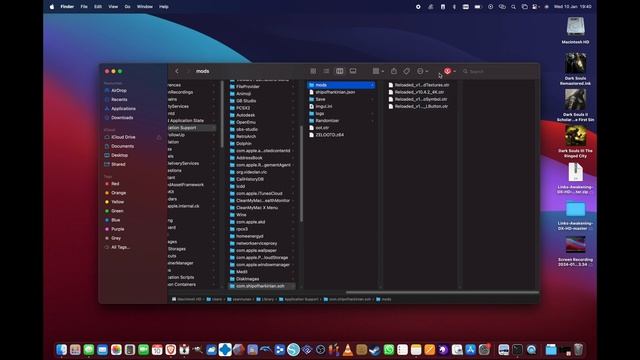The width and height of the screenshot is (640, 360).
Task: Open the Group By dropdown in toolbar
Action: tap(378, 71)
